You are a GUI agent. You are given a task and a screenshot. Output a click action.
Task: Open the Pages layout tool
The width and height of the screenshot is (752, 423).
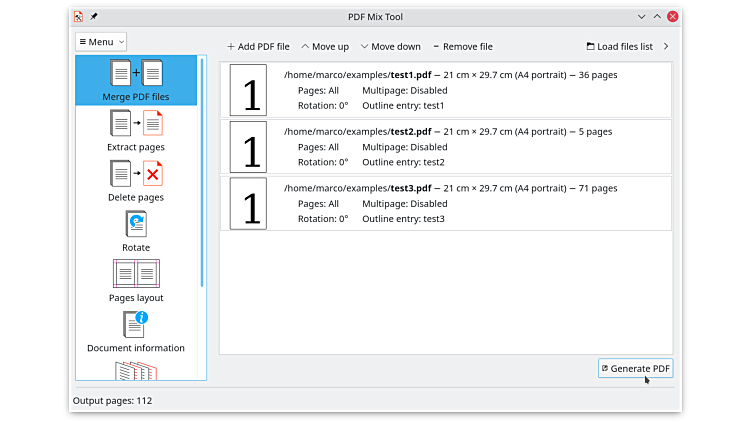pyautogui.click(x=136, y=275)
